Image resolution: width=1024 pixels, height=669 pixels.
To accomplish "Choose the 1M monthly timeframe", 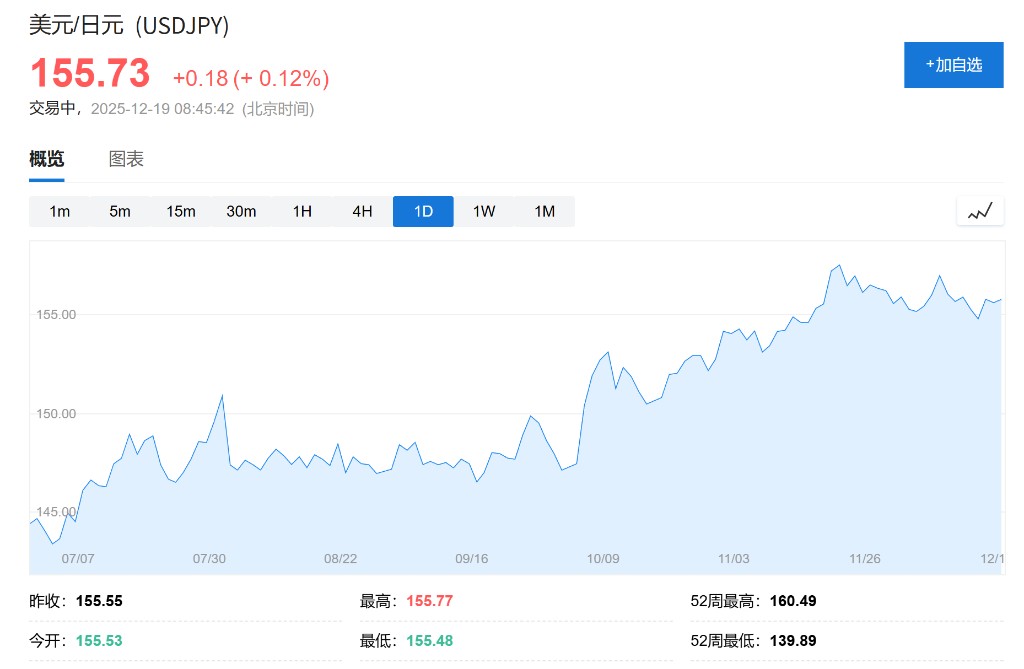I will pyautogui.click(x=544, y=211).
